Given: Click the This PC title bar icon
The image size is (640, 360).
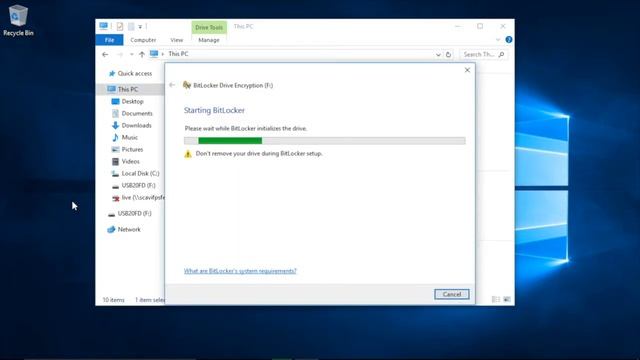Looking at the screenshot, I should pos(103,26).
